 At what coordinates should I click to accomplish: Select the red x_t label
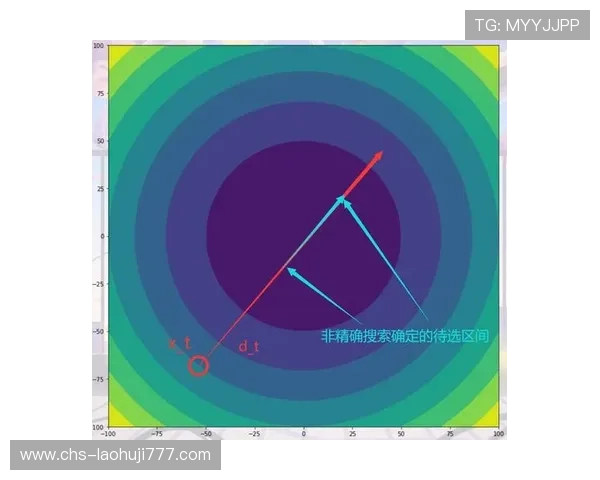tap(179, 343)
